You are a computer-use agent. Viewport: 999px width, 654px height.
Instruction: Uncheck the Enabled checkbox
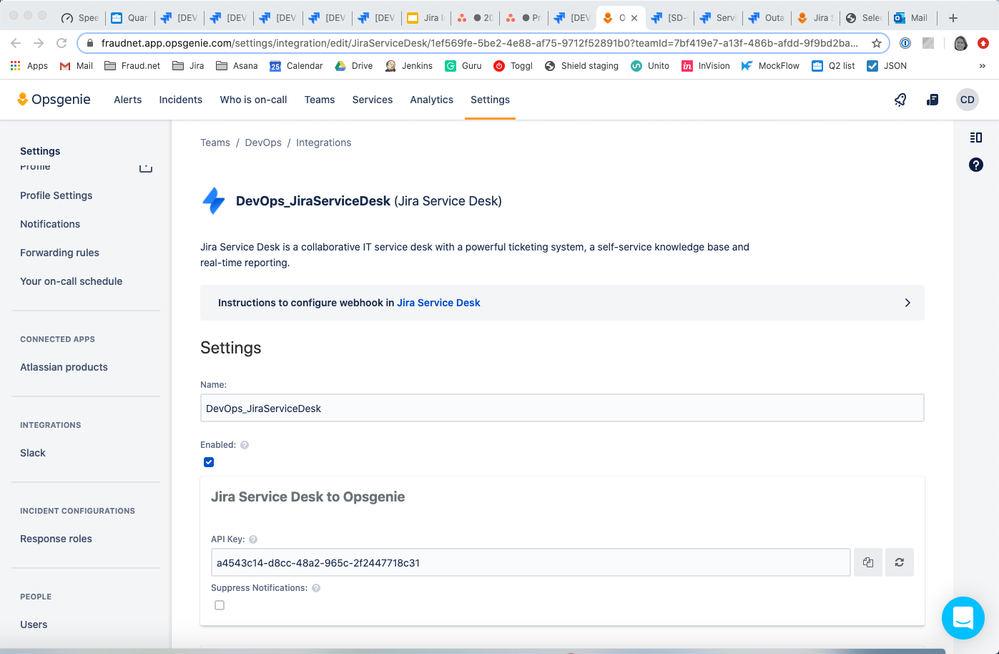(x=209, y=462)
